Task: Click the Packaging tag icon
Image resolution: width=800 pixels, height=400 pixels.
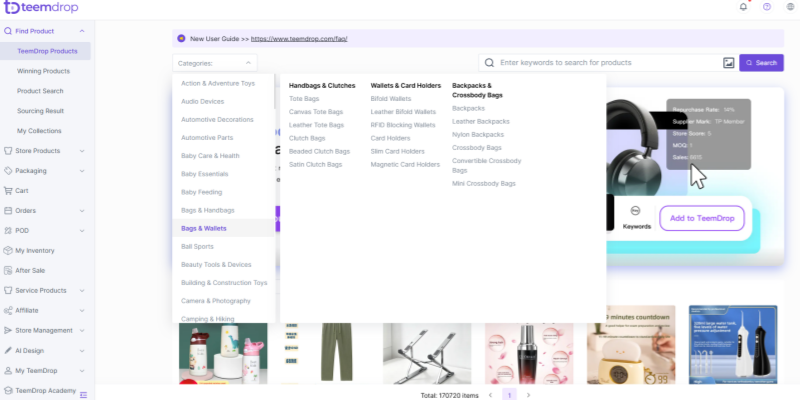Action: 8,171
